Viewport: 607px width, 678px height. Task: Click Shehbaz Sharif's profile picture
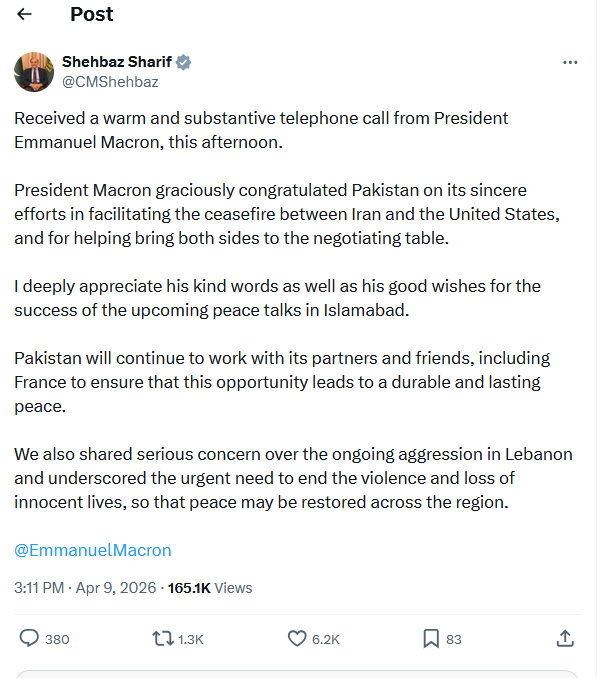(x=33, y=72)
